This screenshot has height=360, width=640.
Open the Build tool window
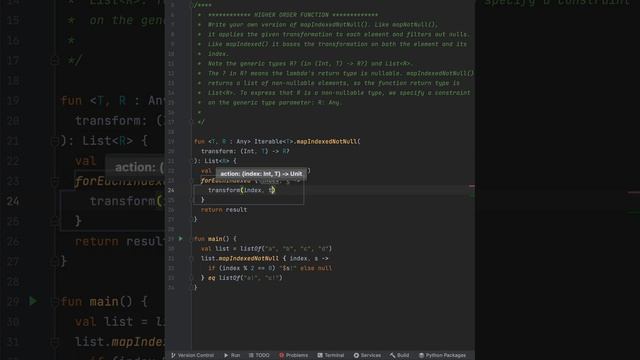click(x=399, y=355)
